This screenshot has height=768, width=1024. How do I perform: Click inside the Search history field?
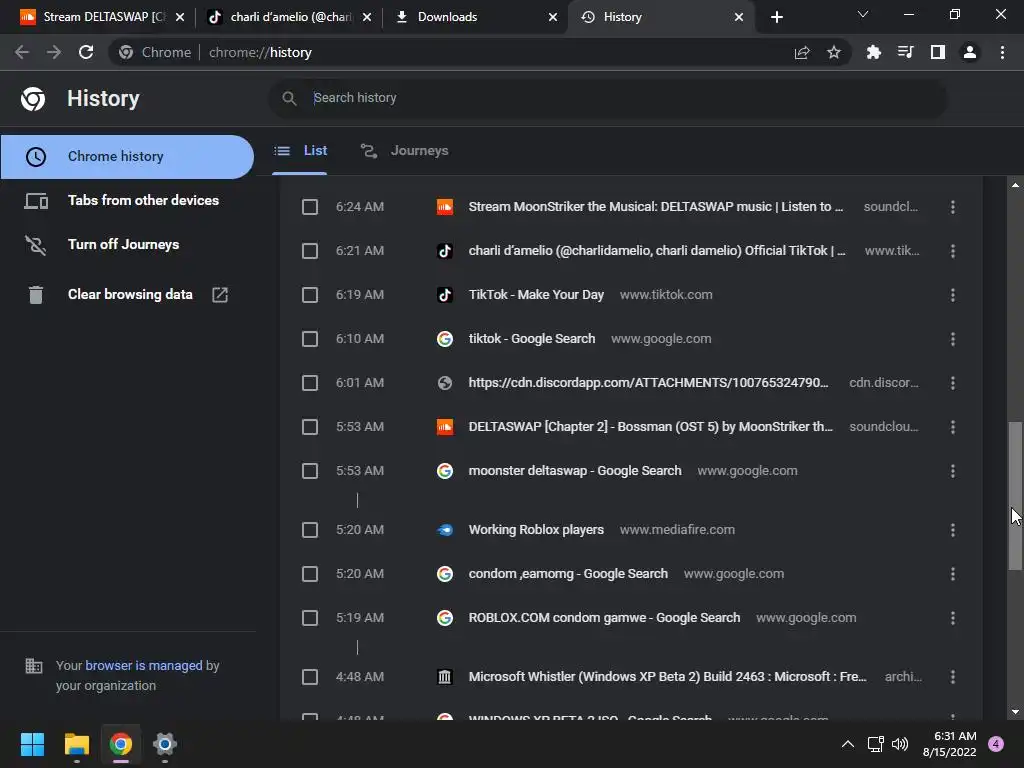point(607,98)
